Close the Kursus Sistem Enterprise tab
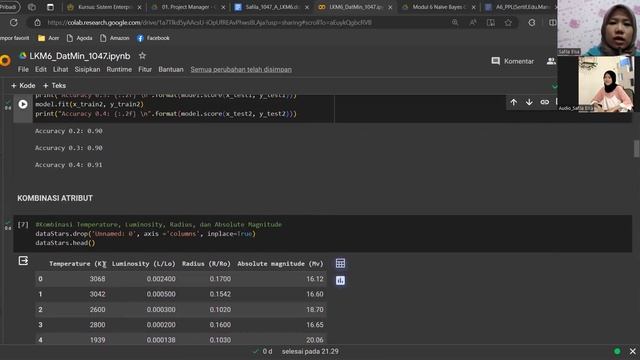This screenshot has width=640, height=360. (x=139, y=7)
